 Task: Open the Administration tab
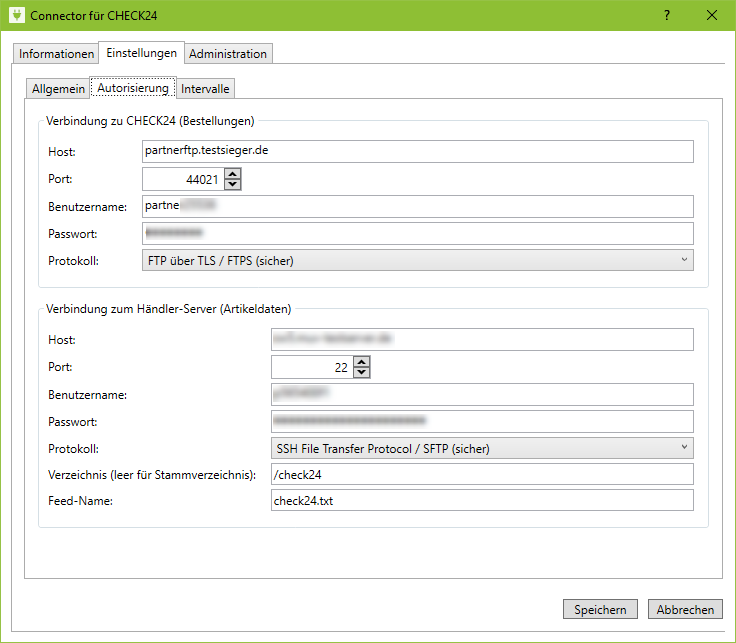pyautogui.click(x=228, y=53)
